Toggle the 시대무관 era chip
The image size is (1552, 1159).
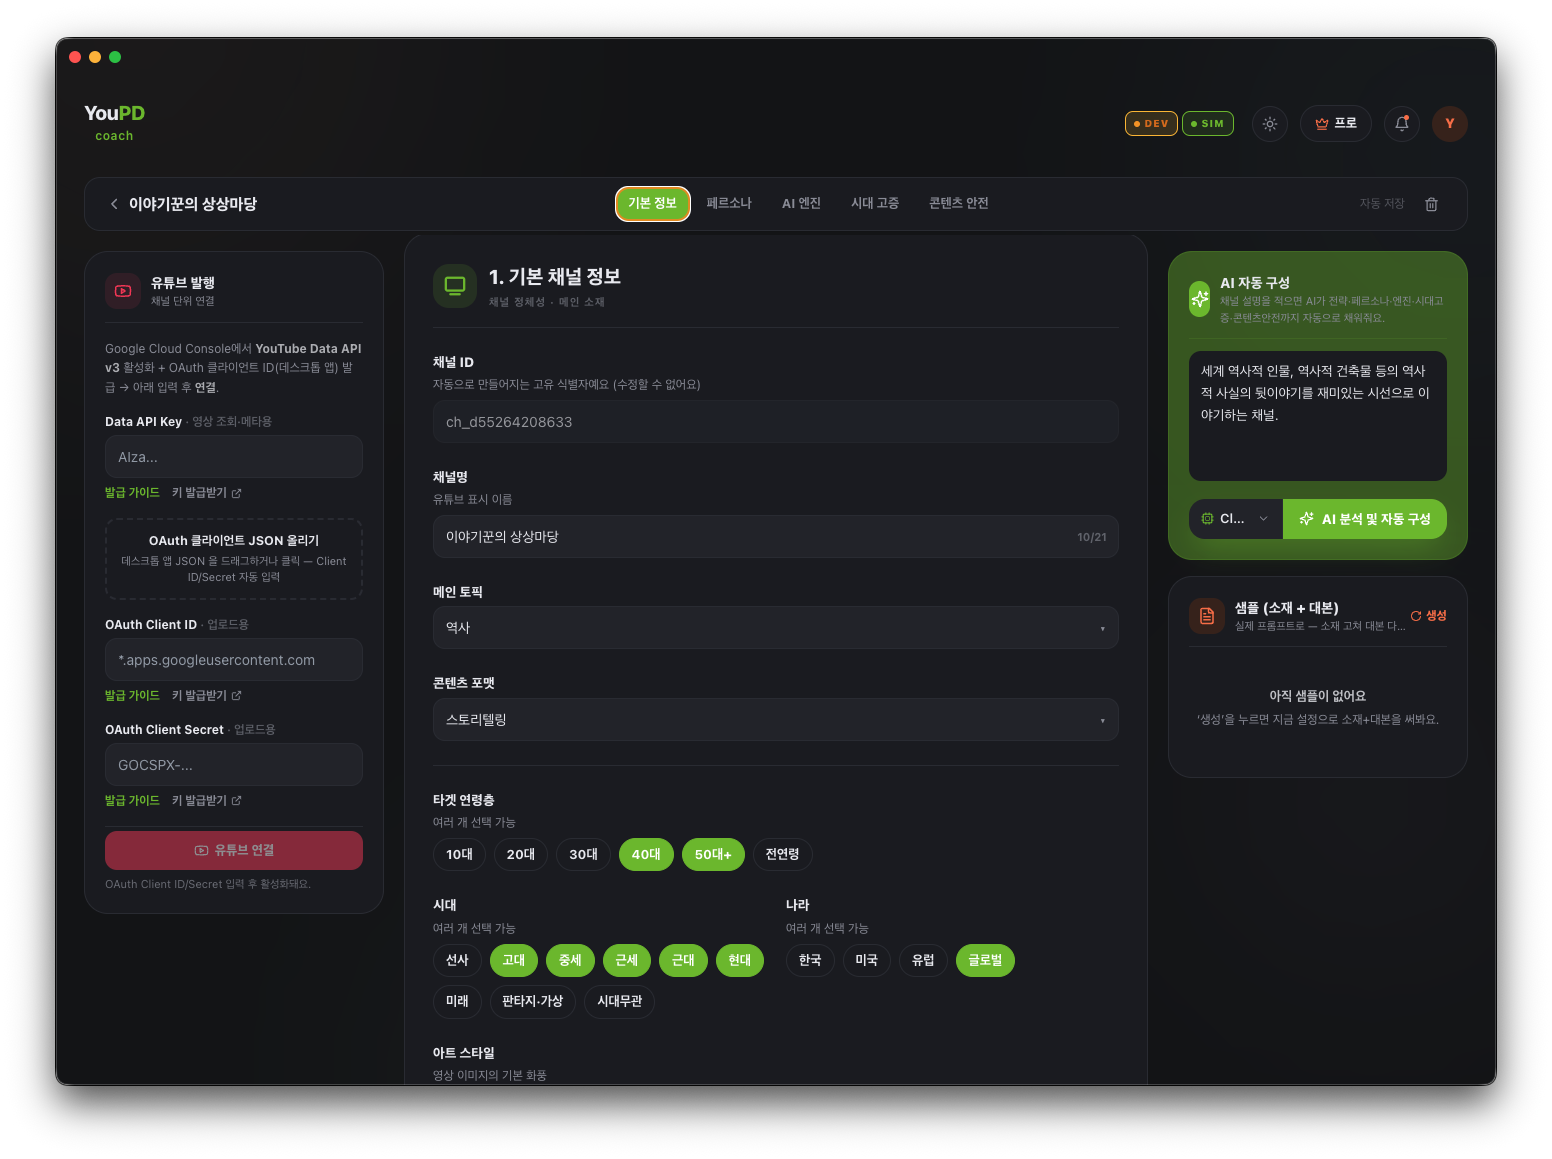[x=619, y=1002]
